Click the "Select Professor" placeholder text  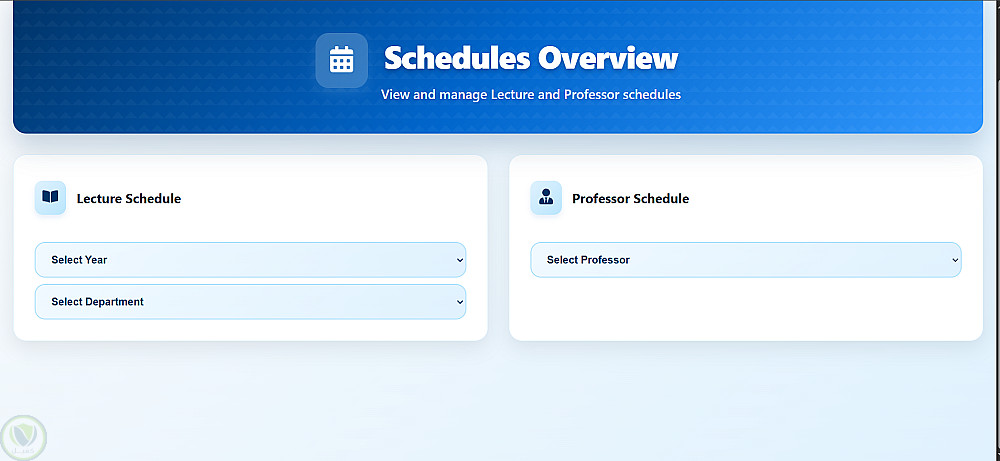pos(588,260)
